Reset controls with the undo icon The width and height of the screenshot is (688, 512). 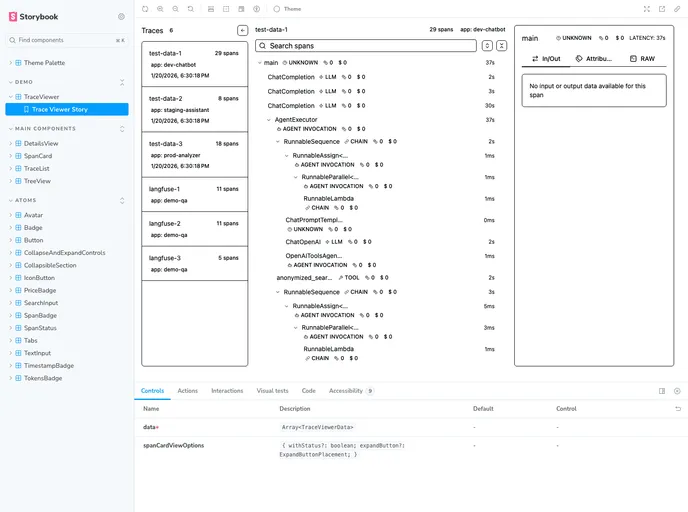point(679,409)
